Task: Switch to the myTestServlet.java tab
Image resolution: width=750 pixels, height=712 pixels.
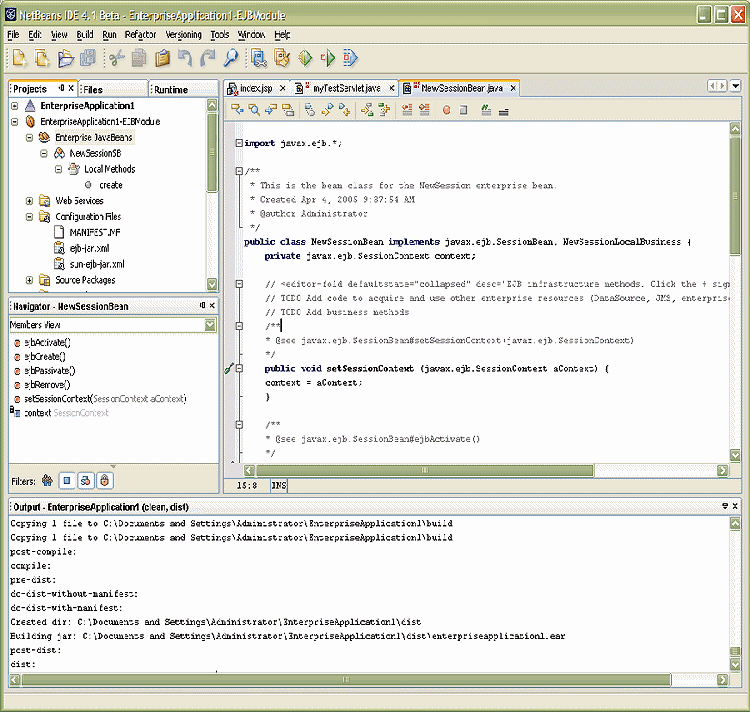Action: pyautogui.click(x=346, y=88)
